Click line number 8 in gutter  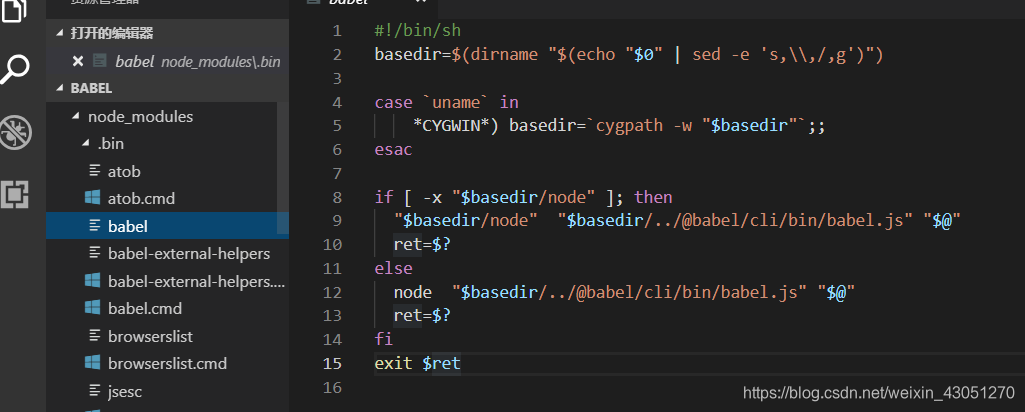tap(337, 197)
